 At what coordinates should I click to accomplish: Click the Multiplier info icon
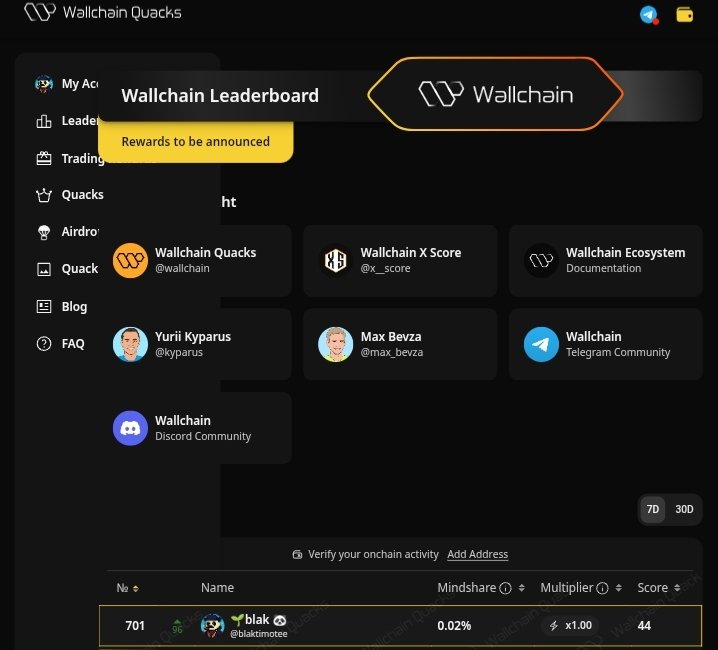point(603,588)
